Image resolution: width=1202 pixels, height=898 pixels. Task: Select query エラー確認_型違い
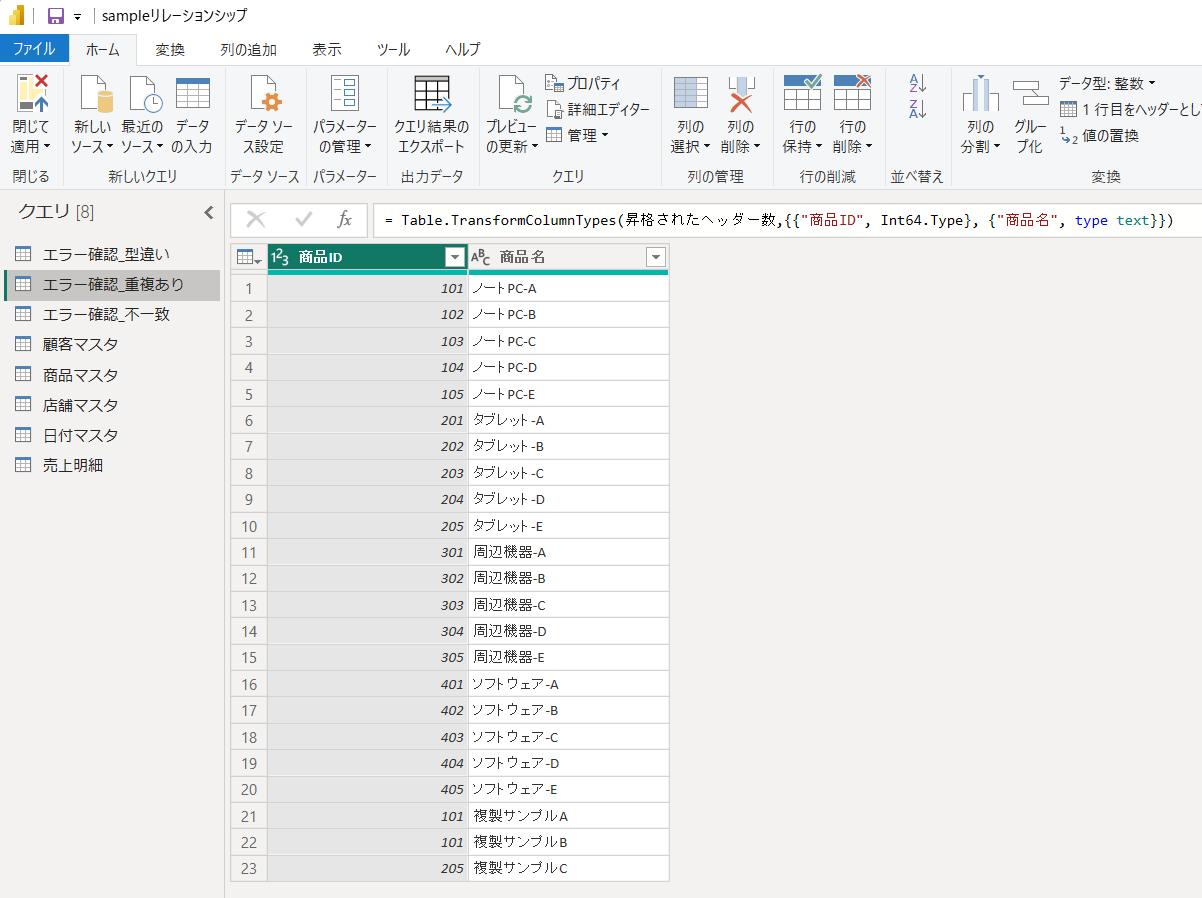112,254
